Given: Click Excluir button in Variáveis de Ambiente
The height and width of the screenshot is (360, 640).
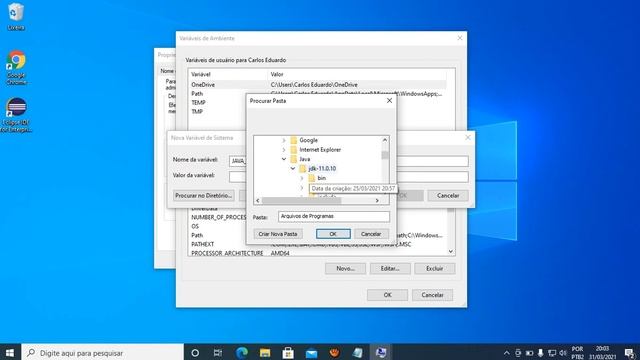Looking at the screenshot, I should [x=435, y=269].
